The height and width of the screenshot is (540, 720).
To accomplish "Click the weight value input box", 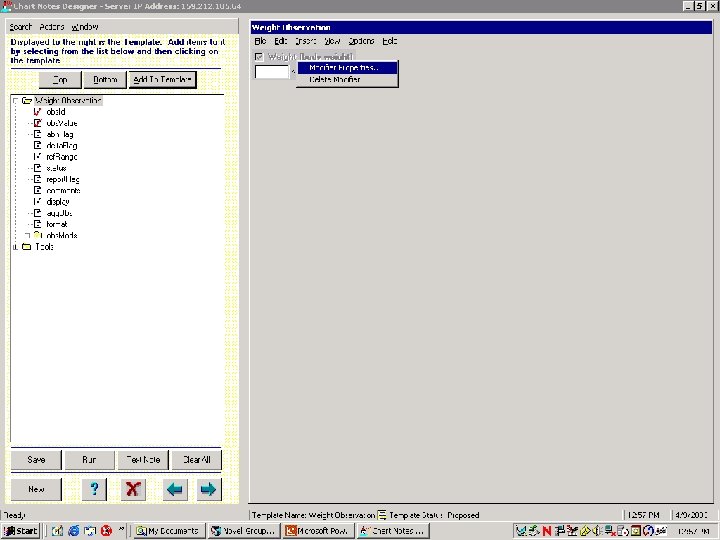I will (272, 72).
